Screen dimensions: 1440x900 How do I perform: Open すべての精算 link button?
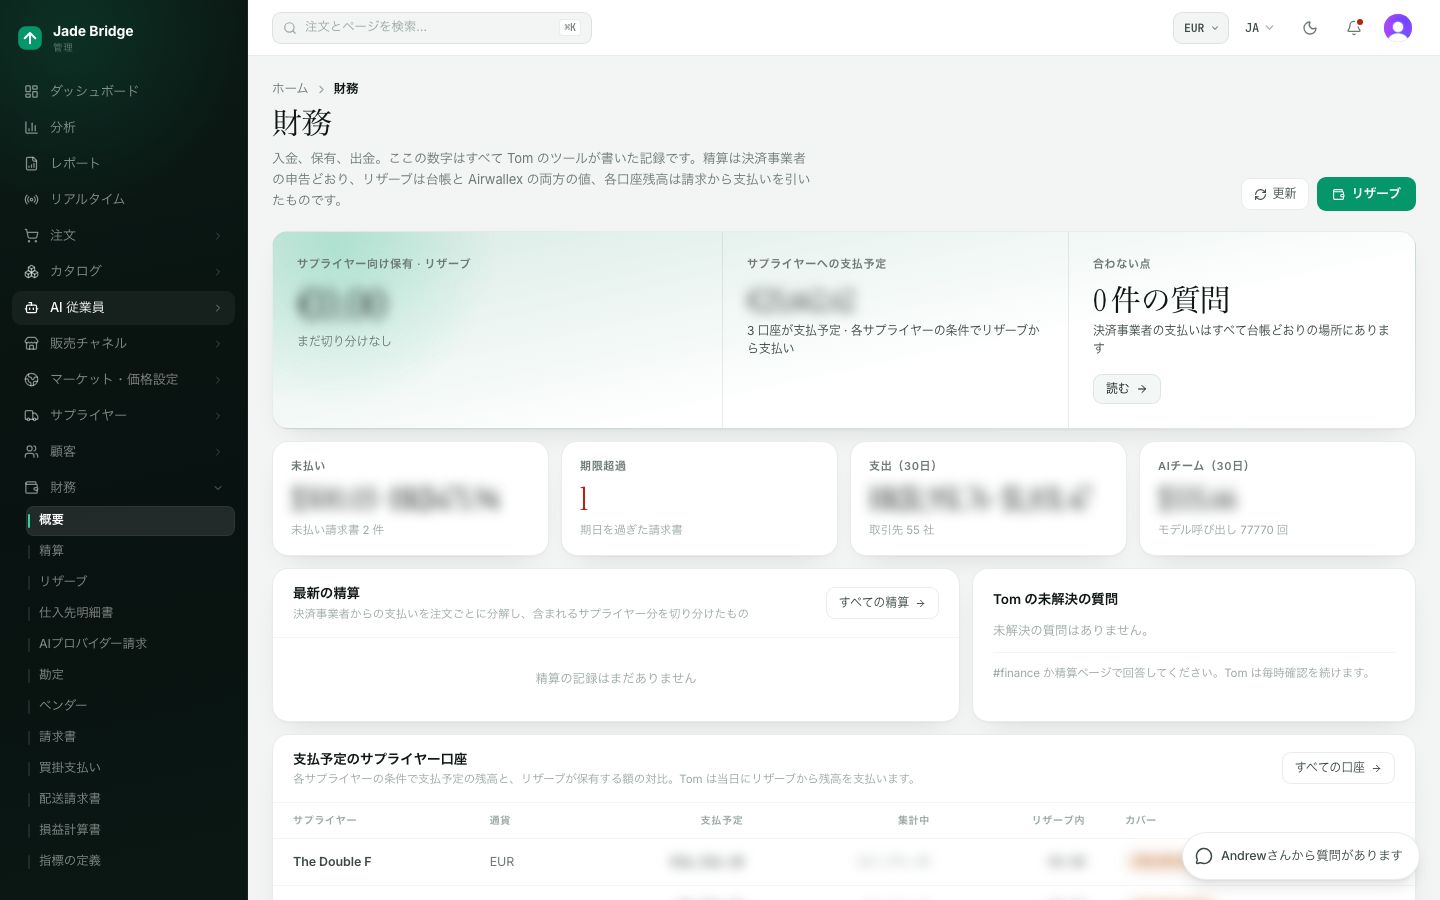pos(882,603)
